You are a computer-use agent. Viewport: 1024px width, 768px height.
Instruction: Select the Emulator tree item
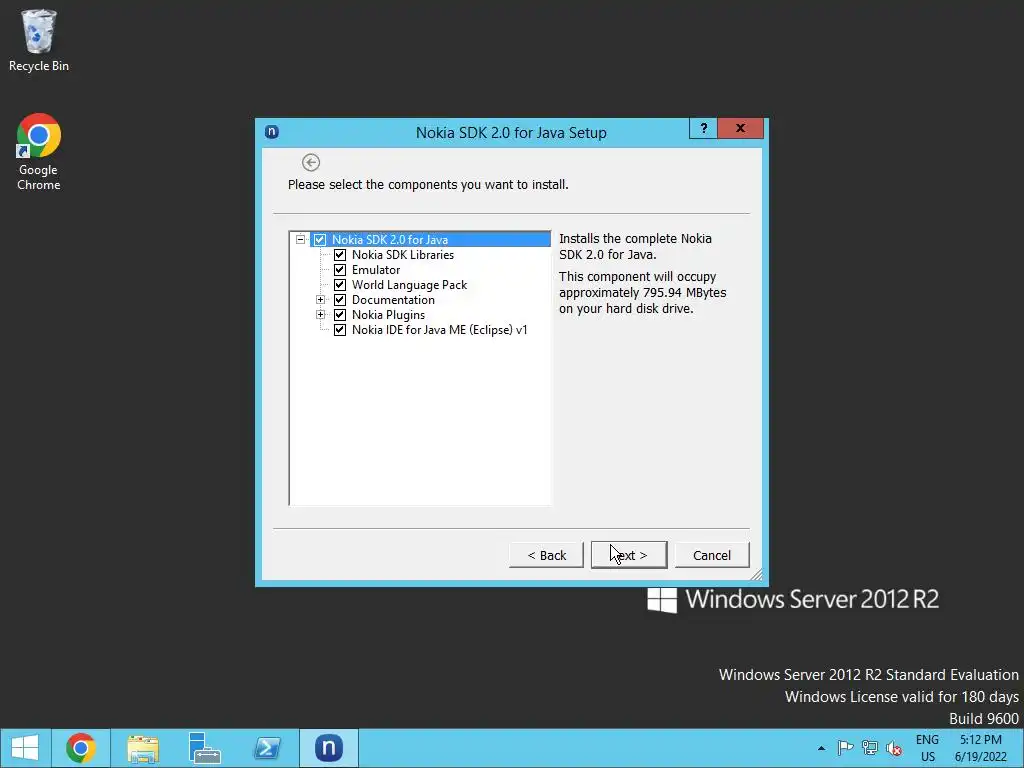376,270
